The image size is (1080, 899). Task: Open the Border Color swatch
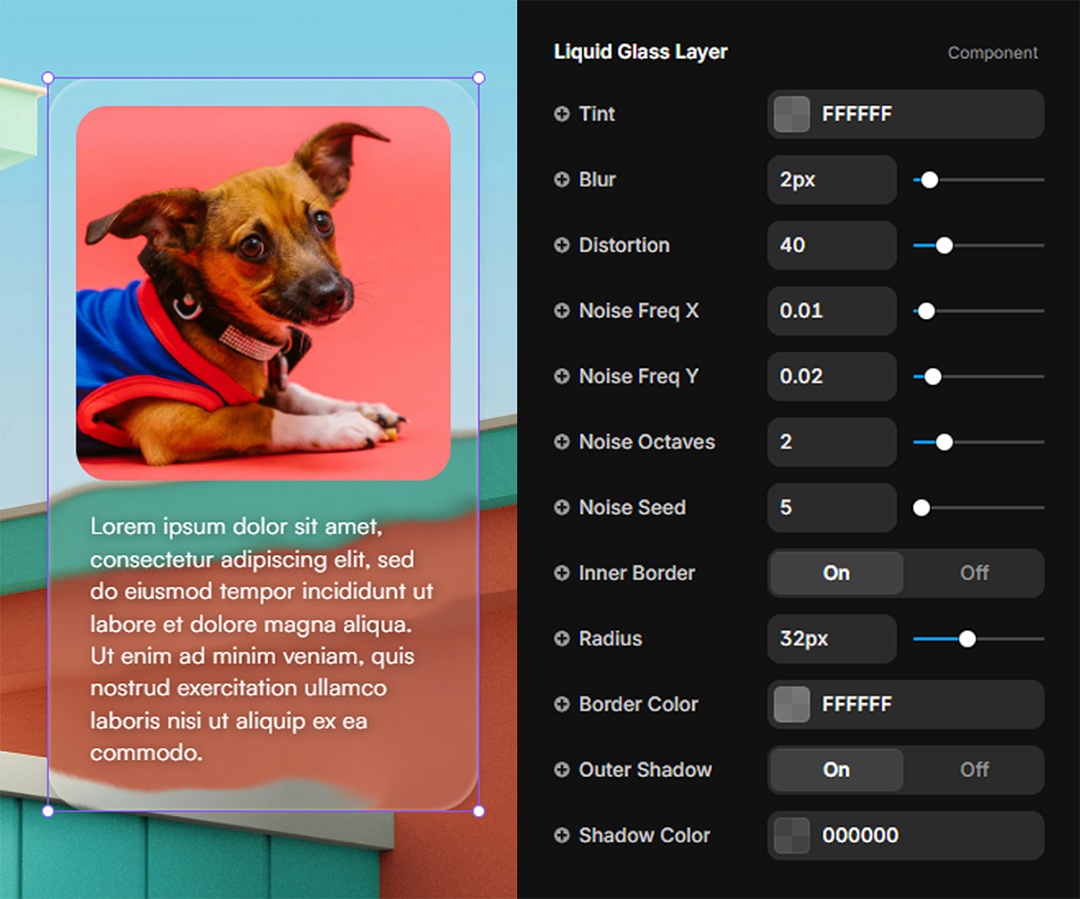click(x=792, y=704)
